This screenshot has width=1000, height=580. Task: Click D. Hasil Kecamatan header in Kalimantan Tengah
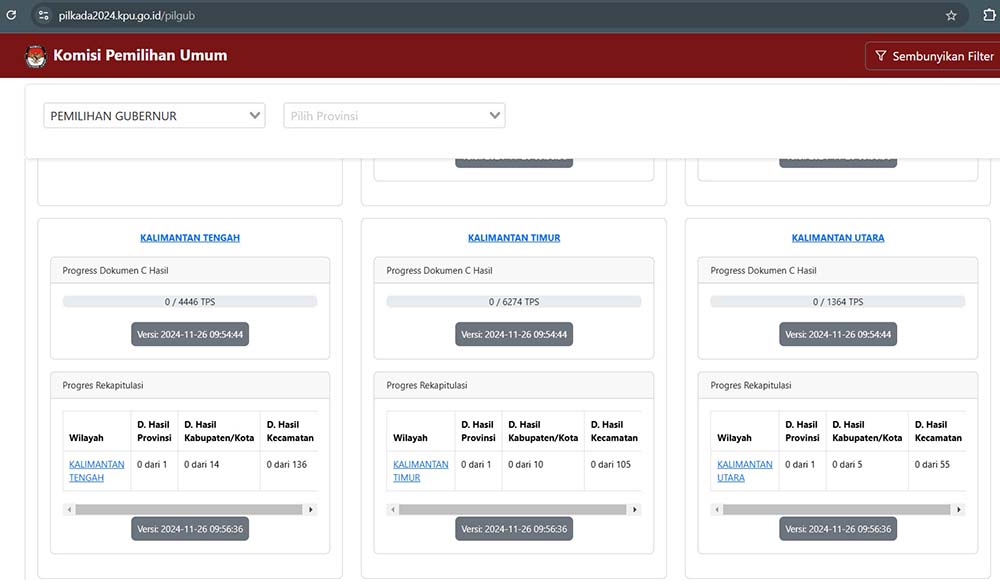point(290,431)
